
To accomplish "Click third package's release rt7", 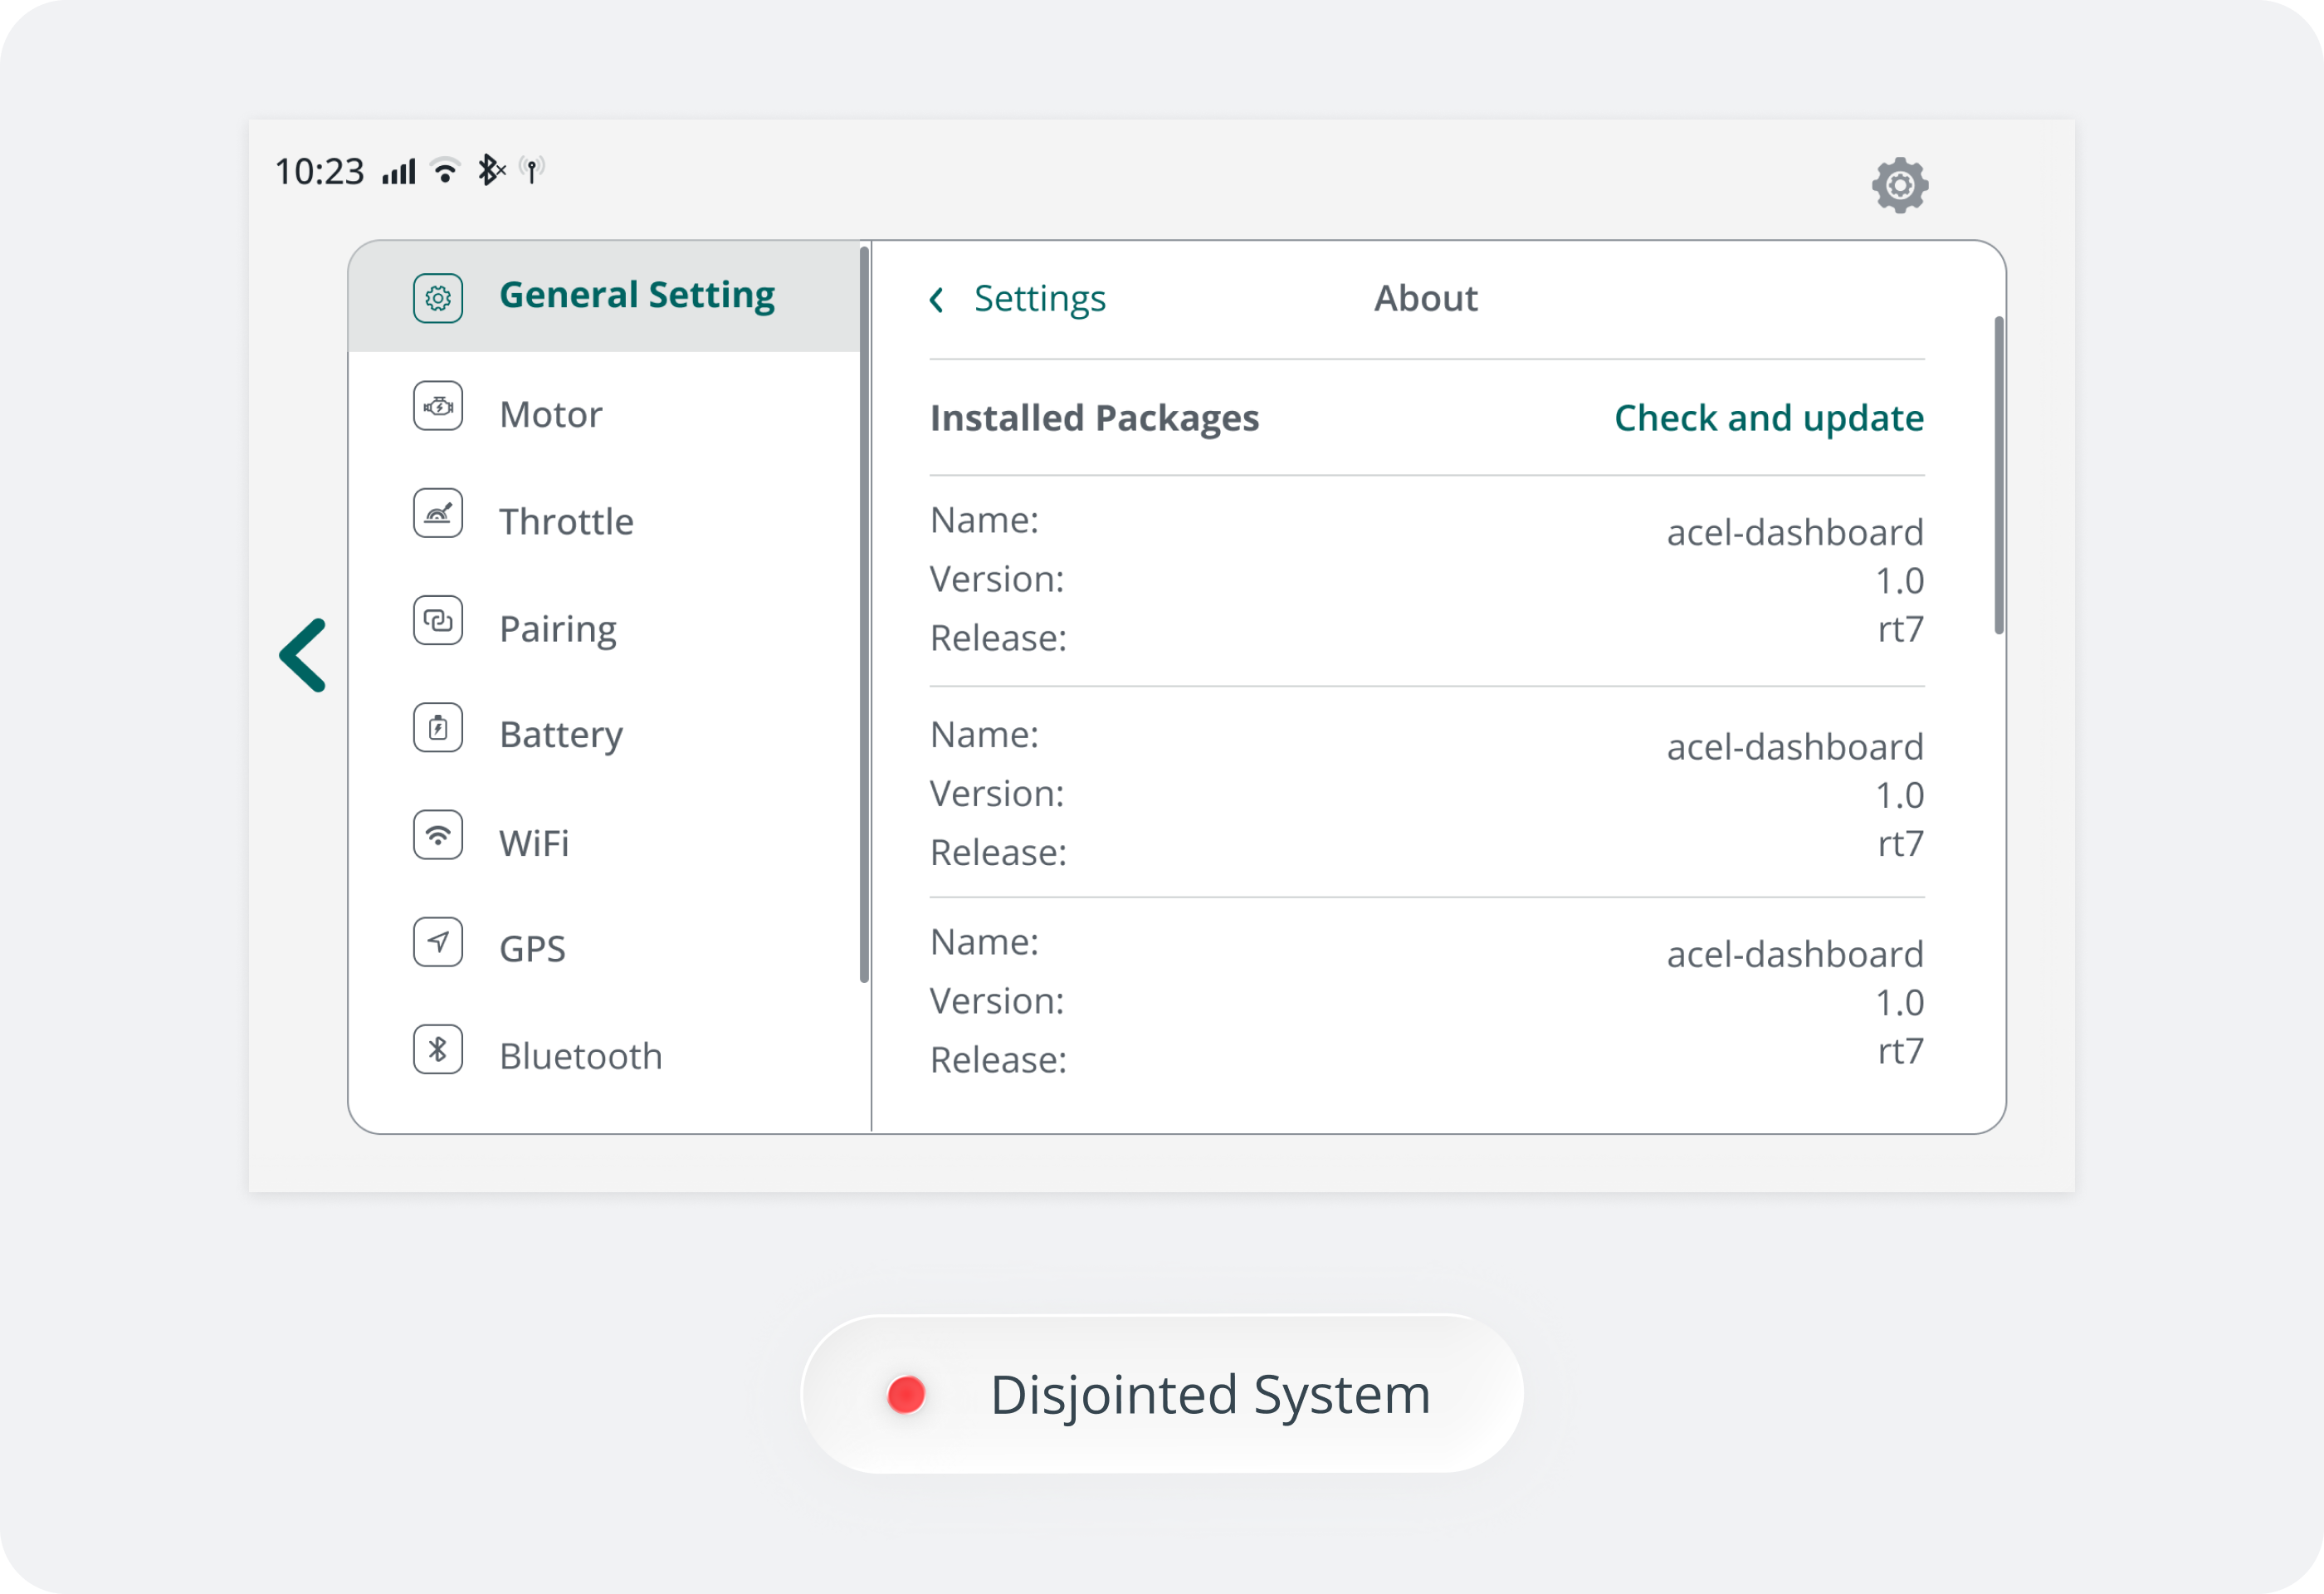I will pos(1900,1051).
